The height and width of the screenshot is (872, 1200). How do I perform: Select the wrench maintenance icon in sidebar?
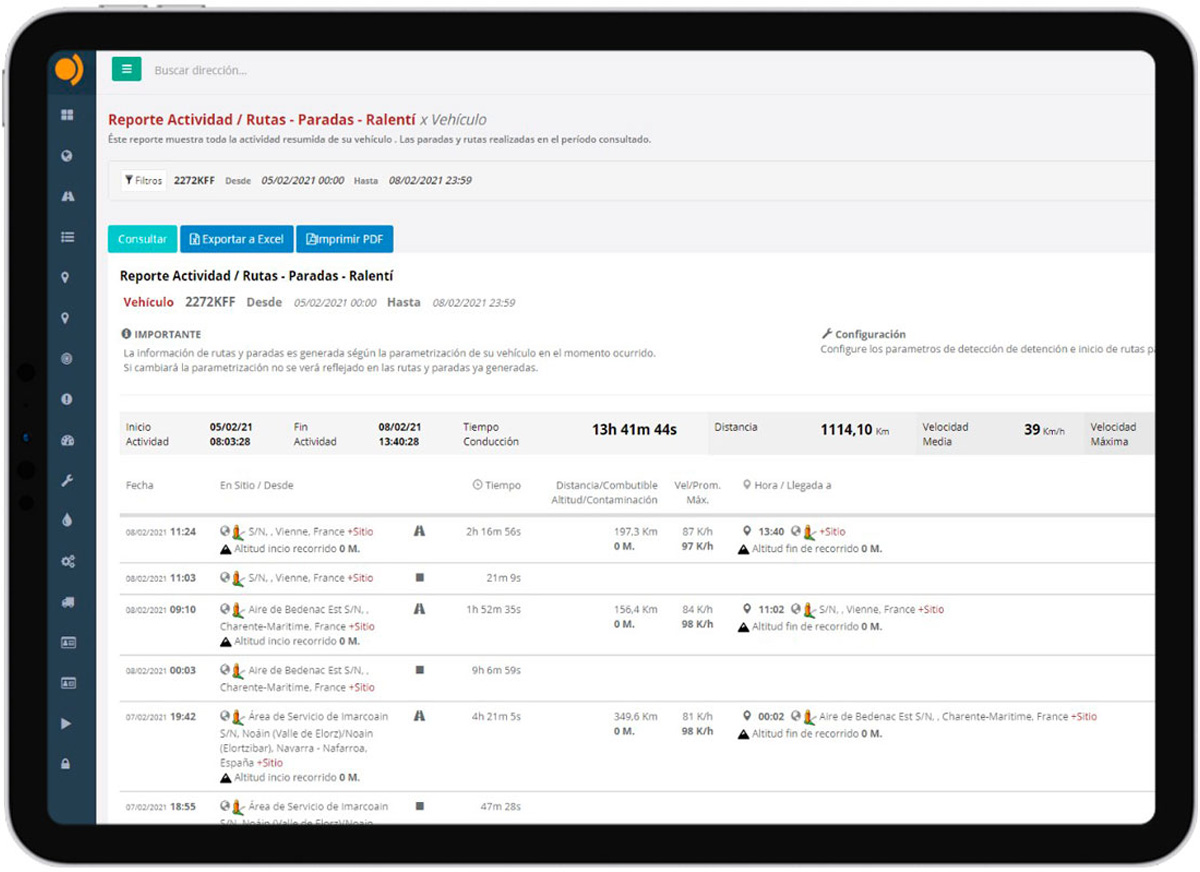click(67, 481)
